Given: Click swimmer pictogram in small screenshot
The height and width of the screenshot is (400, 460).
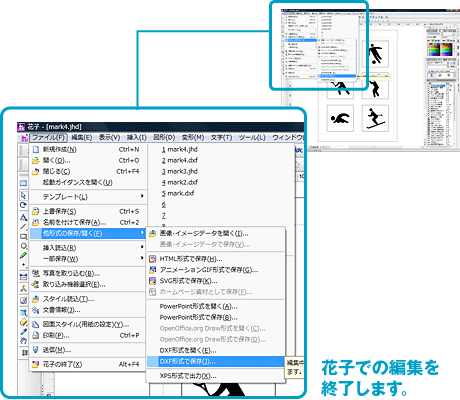Looking at the screenshot, I should pos(340,118).
